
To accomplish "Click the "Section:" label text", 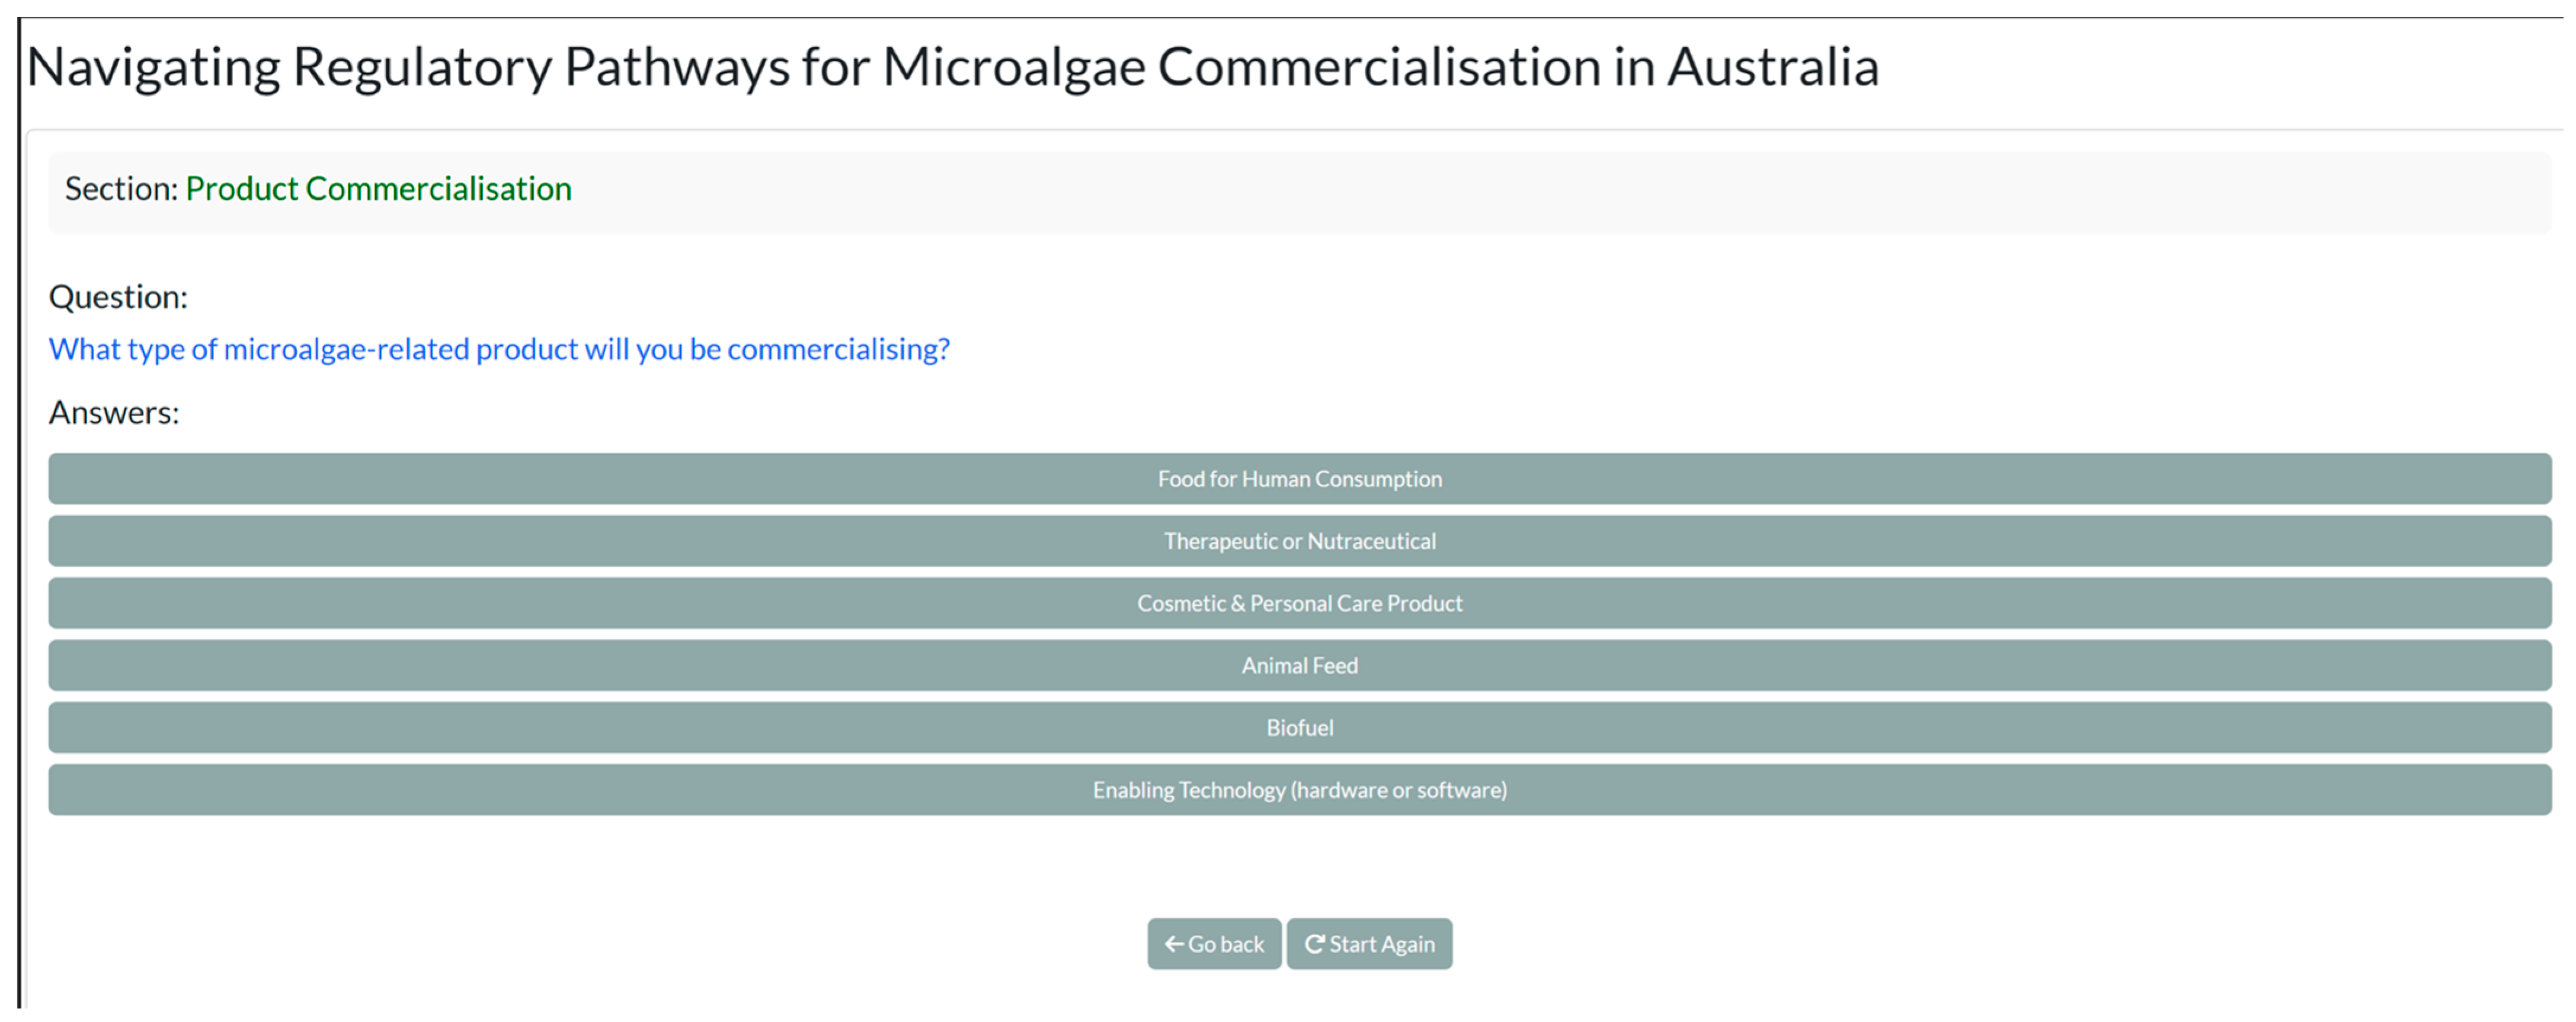I will (121, 189).
